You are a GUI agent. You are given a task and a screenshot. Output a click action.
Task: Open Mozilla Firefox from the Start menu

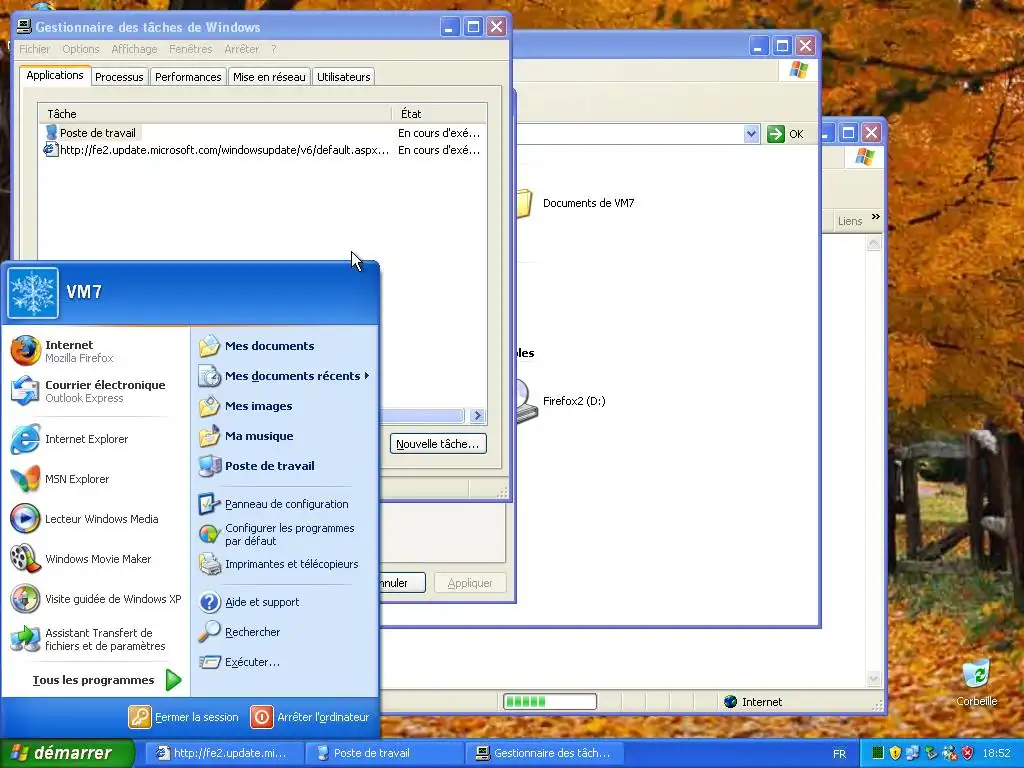coord(95,351)
